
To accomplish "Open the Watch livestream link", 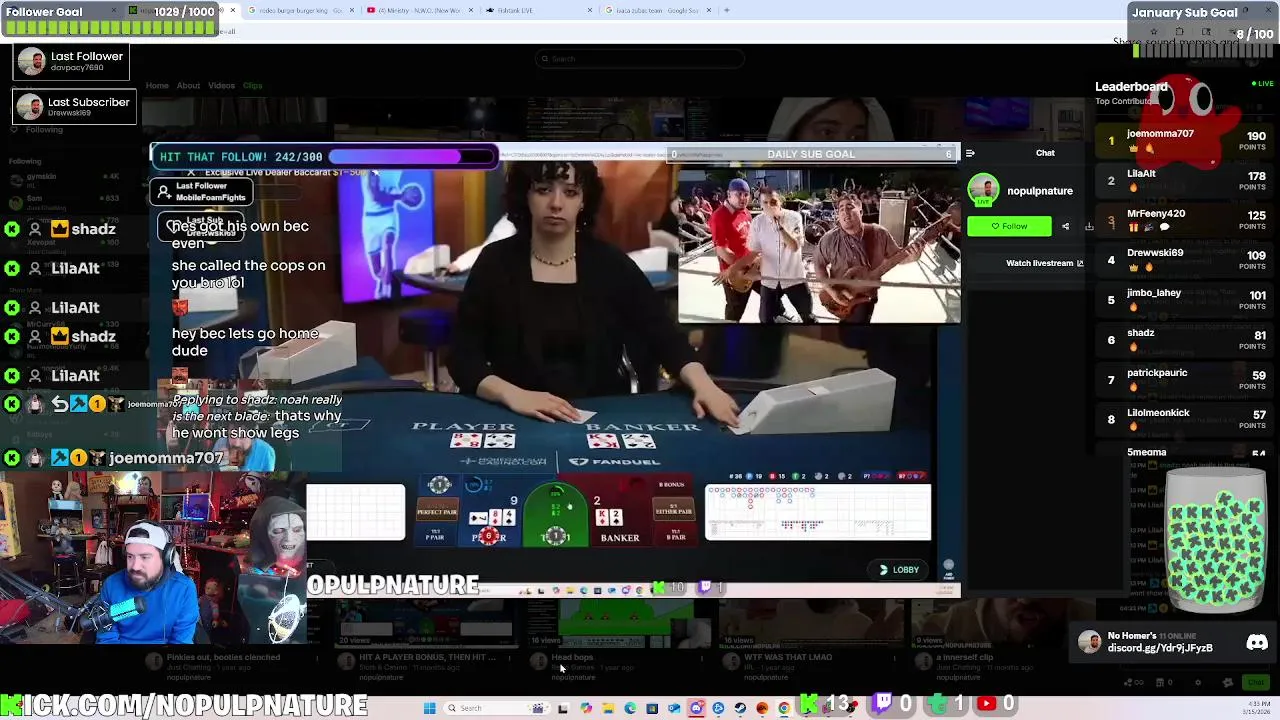I will point(1044,263).
